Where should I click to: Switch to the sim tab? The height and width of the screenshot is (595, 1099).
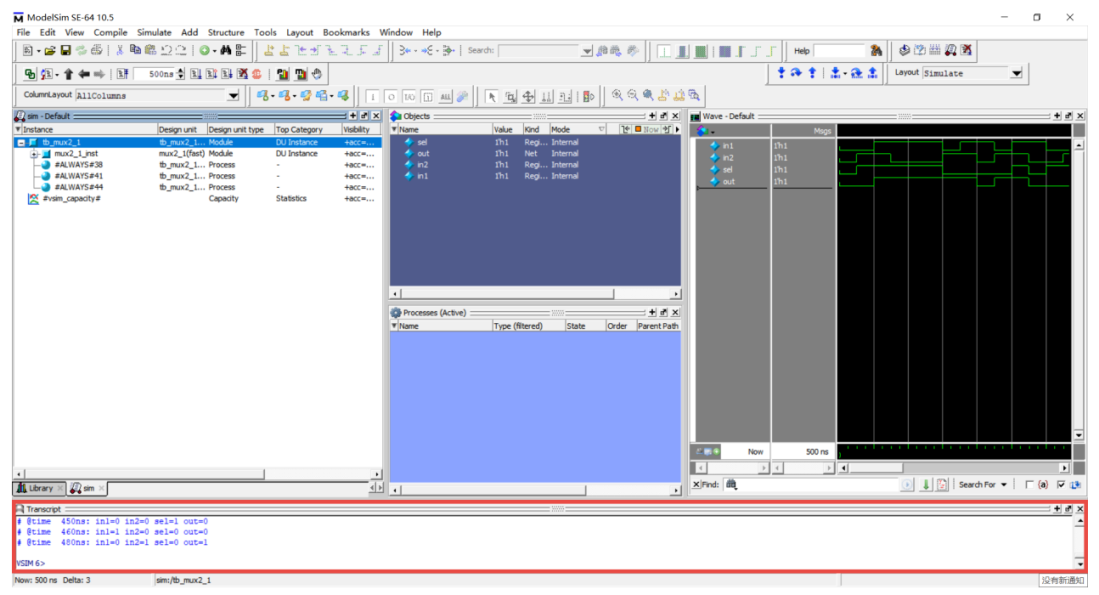(87, 488)
